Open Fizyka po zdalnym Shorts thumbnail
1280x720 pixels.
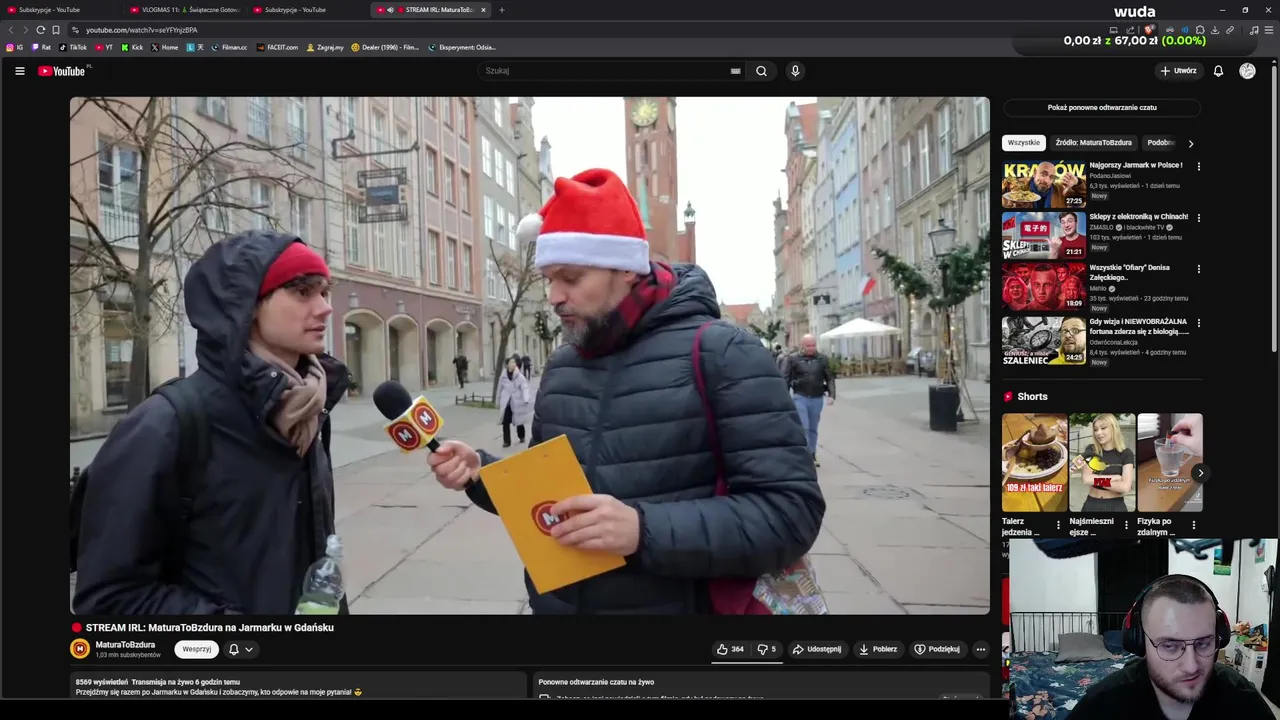[x=1170, y=463]
